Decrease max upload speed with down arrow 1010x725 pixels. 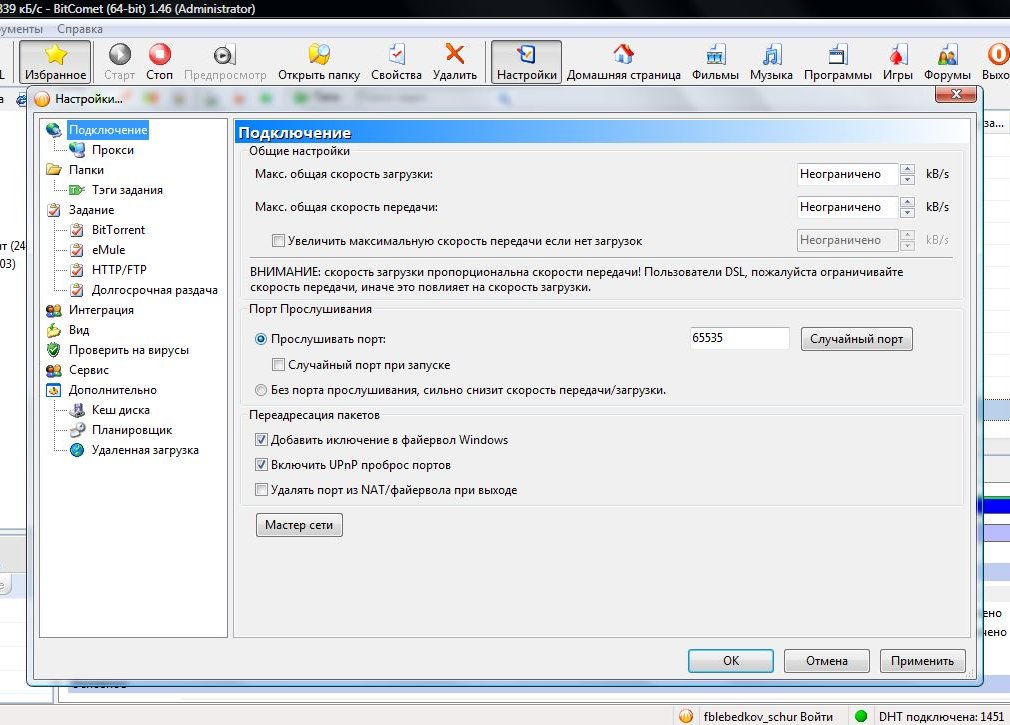click(x=908, y=212)
